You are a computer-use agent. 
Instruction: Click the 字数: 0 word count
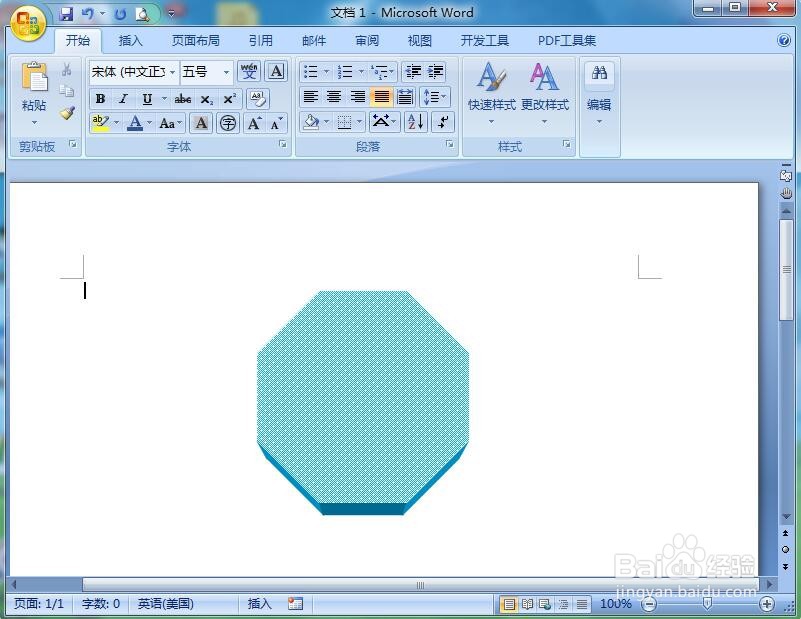(x=101, y=604)
